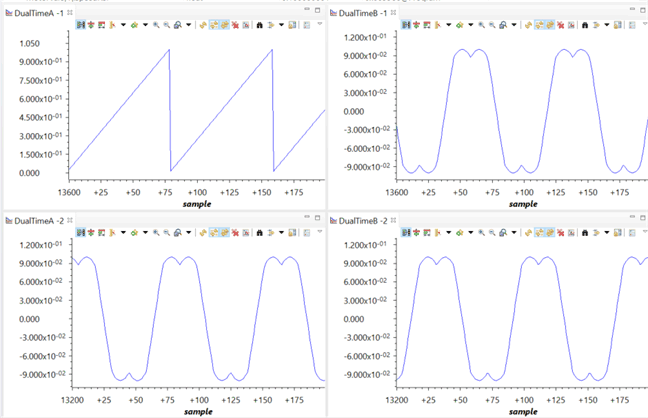Refresh the DualTimeA -1 graph
The height and width of the screenshot is (418, 648).
(x=202, y=25)
